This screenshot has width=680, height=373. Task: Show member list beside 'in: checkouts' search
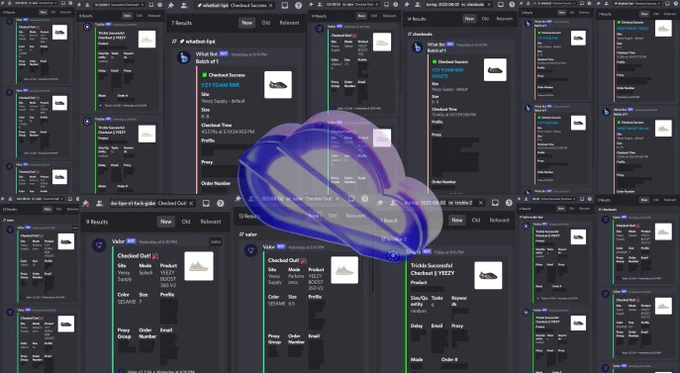pyautogui.click(x=419, y=4)
